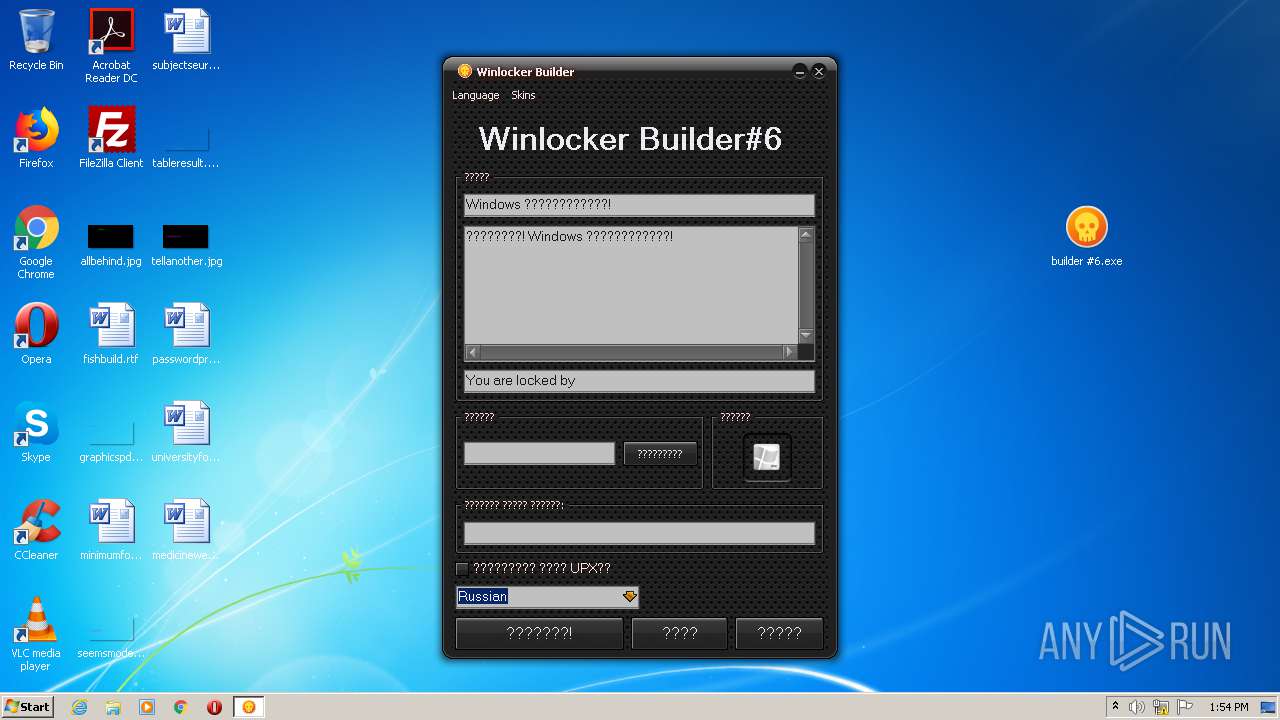Open Opera from taskbar
The image size is (1280, 720).
[x=214, y=707]
